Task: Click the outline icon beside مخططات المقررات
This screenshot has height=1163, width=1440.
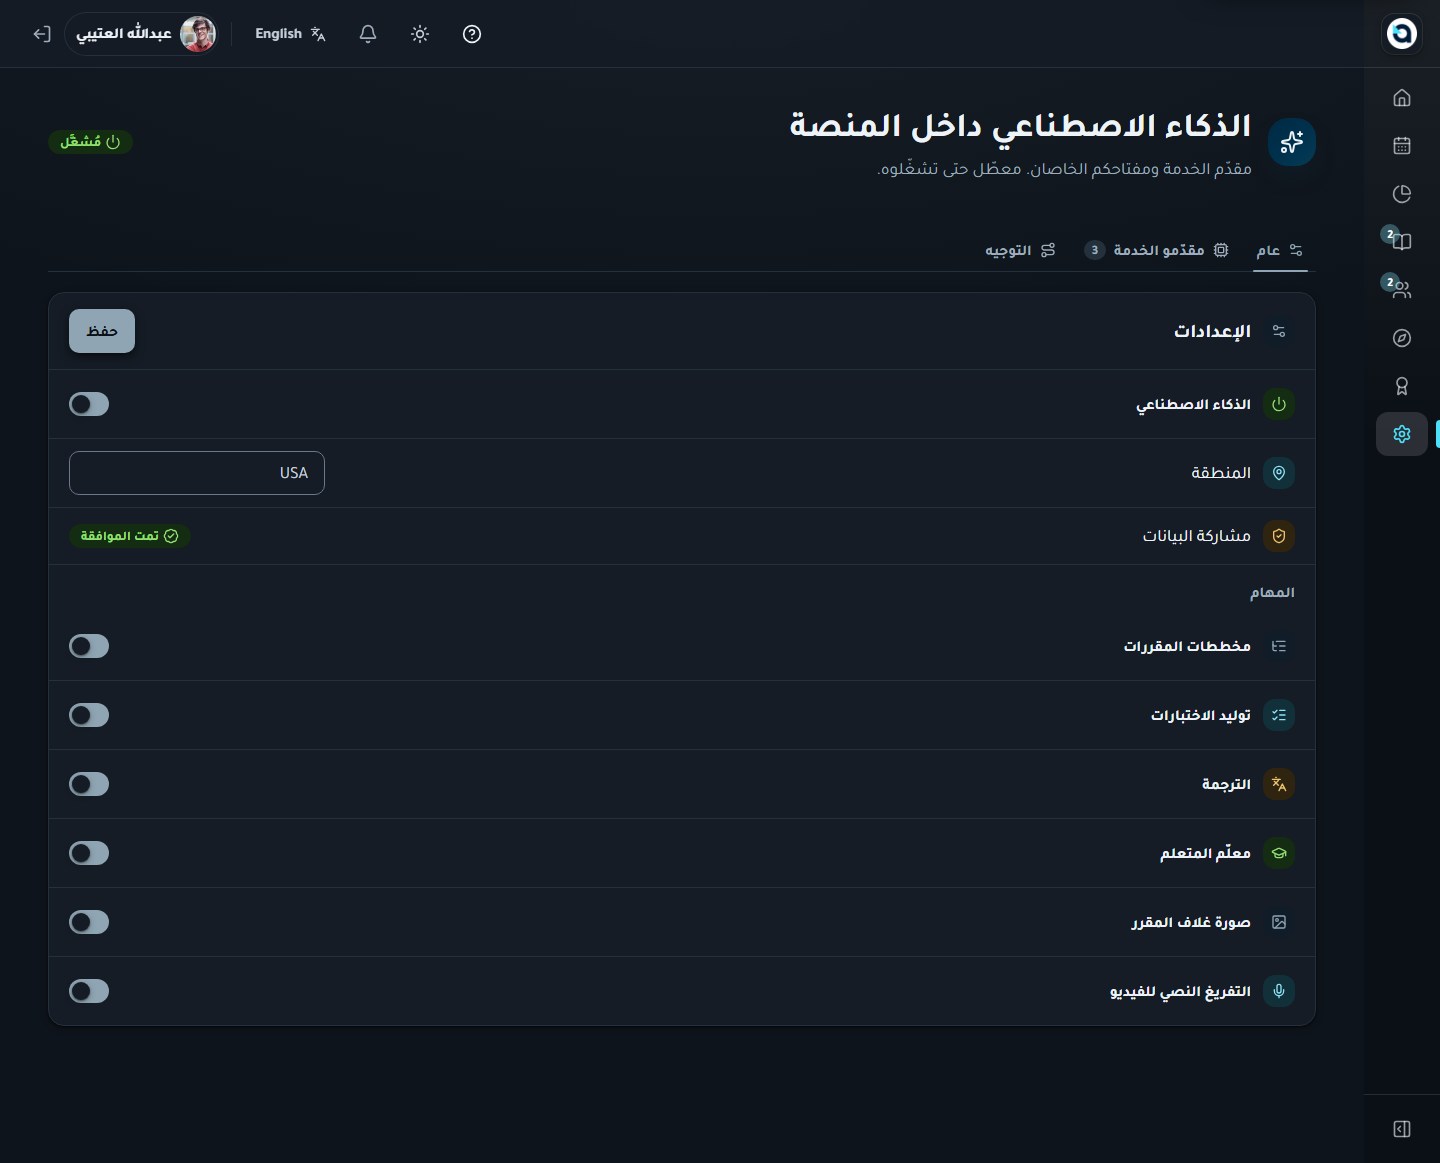Action: pos(1279,646)
